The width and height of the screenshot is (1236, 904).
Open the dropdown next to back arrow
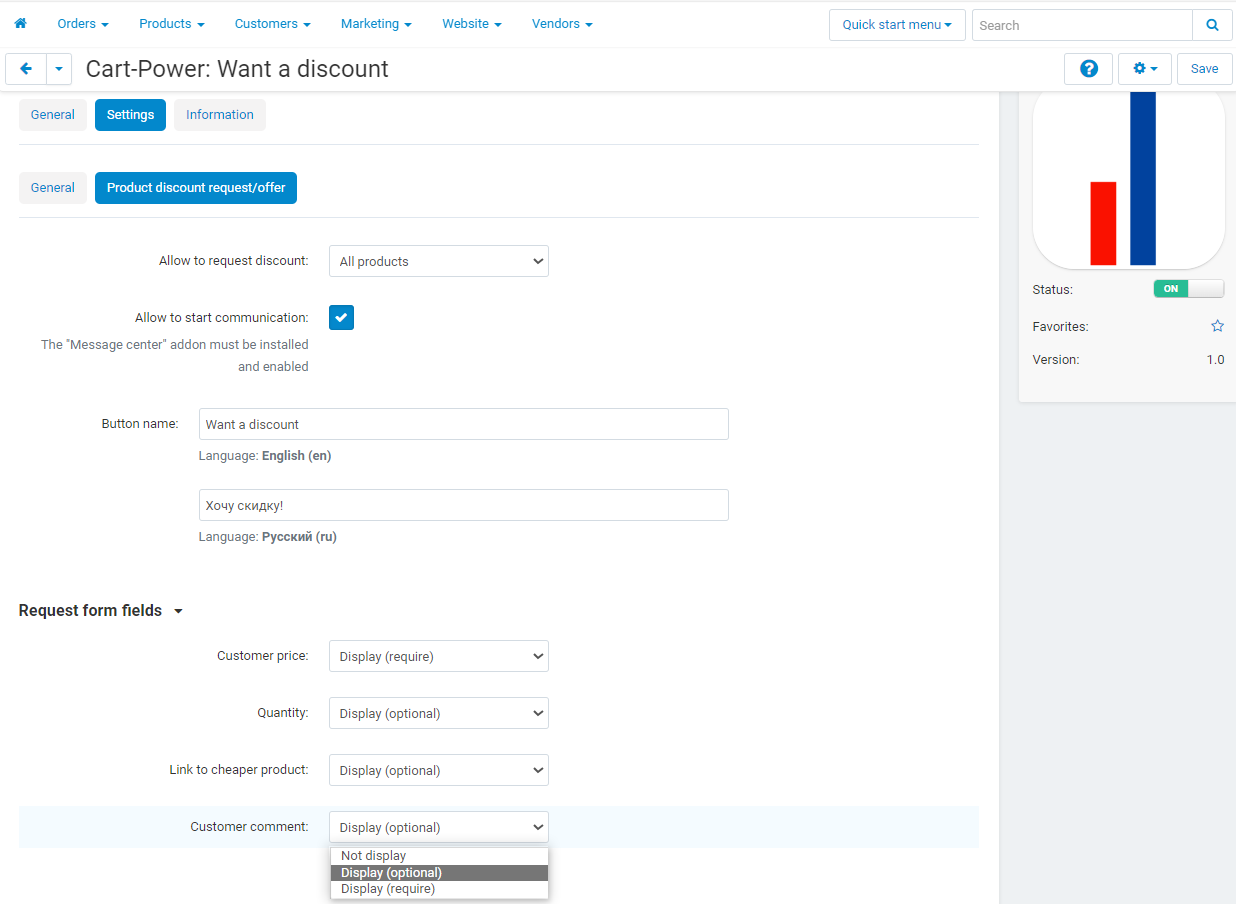pyautogui.click(x=59, y=69)
